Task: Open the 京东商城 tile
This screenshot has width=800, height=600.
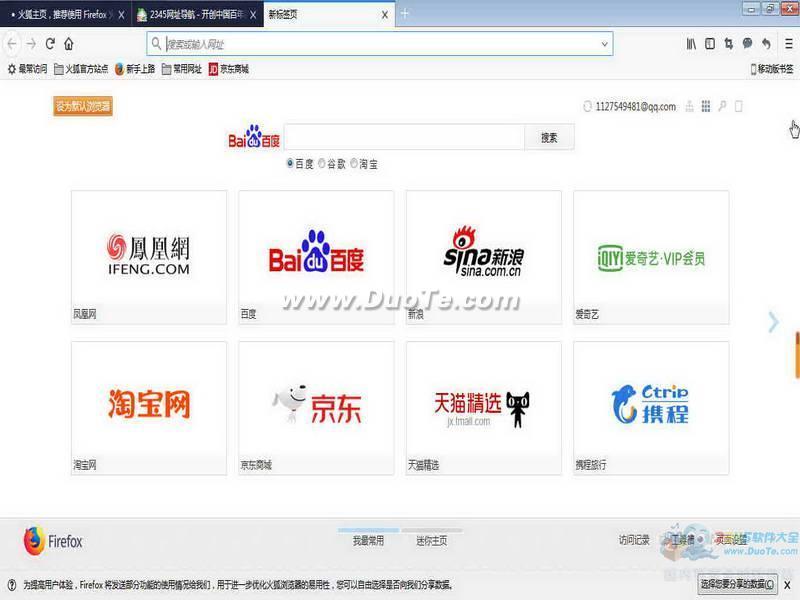Action: tap(316, 408)
